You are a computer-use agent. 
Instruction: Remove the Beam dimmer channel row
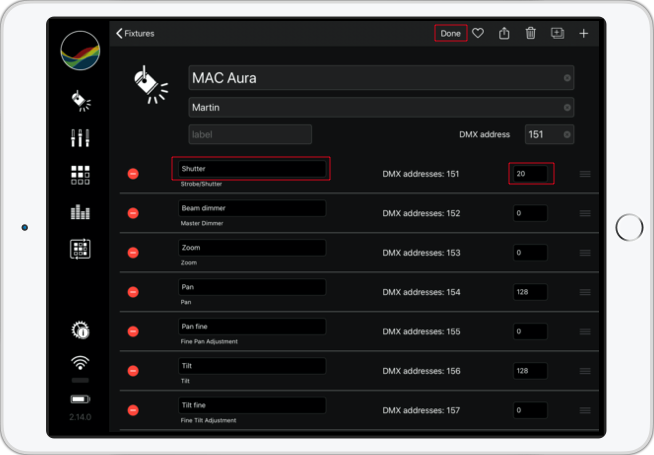pyautogui.click(x=133, y=213)
